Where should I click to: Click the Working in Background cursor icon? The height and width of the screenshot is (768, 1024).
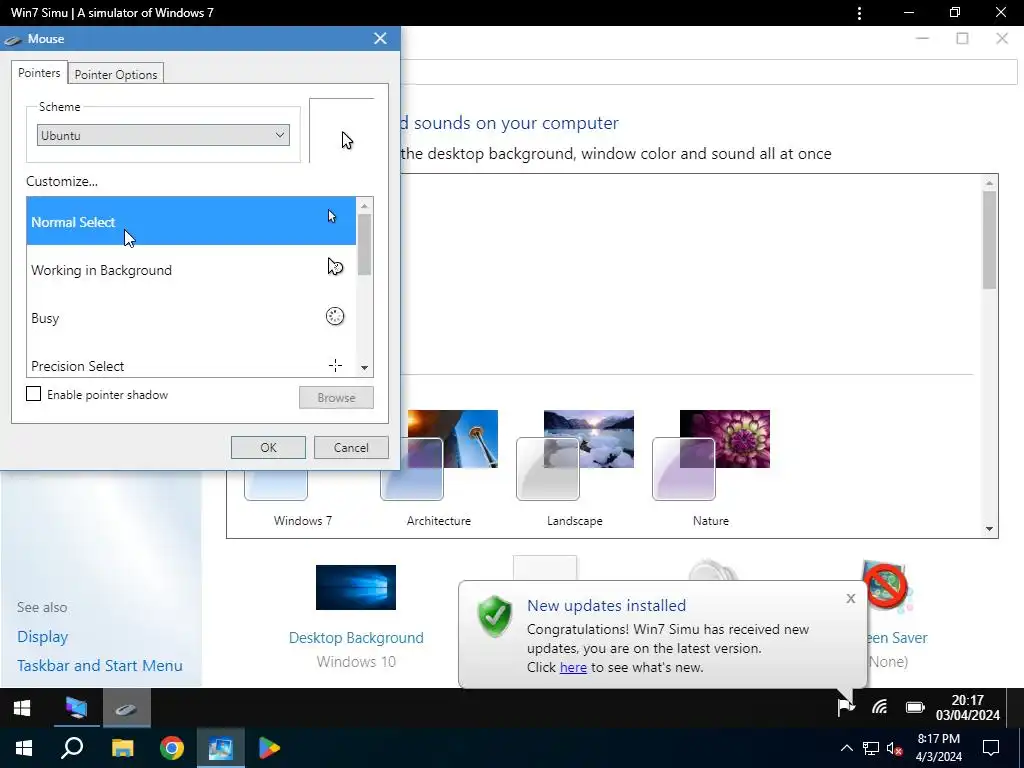(x=335, y=266)
